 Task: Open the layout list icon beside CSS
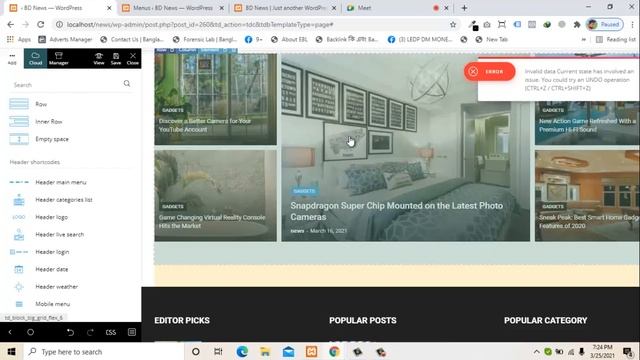pos(131,332)
